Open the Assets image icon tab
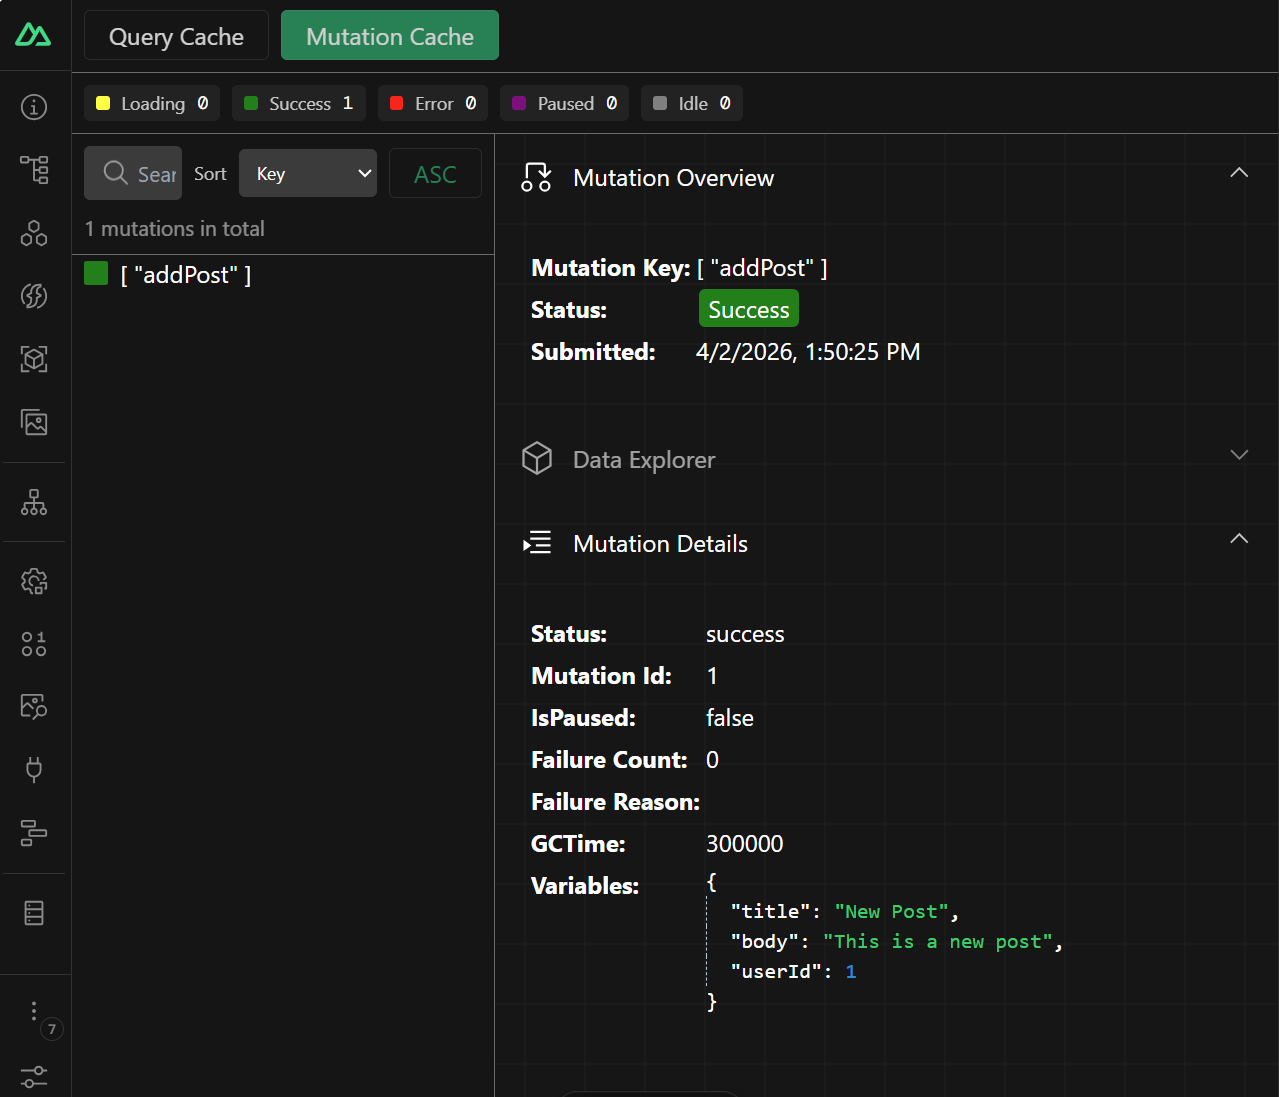Image resolution: width=1279 pixels, height=1097 pixels. [x=34, y=422]
